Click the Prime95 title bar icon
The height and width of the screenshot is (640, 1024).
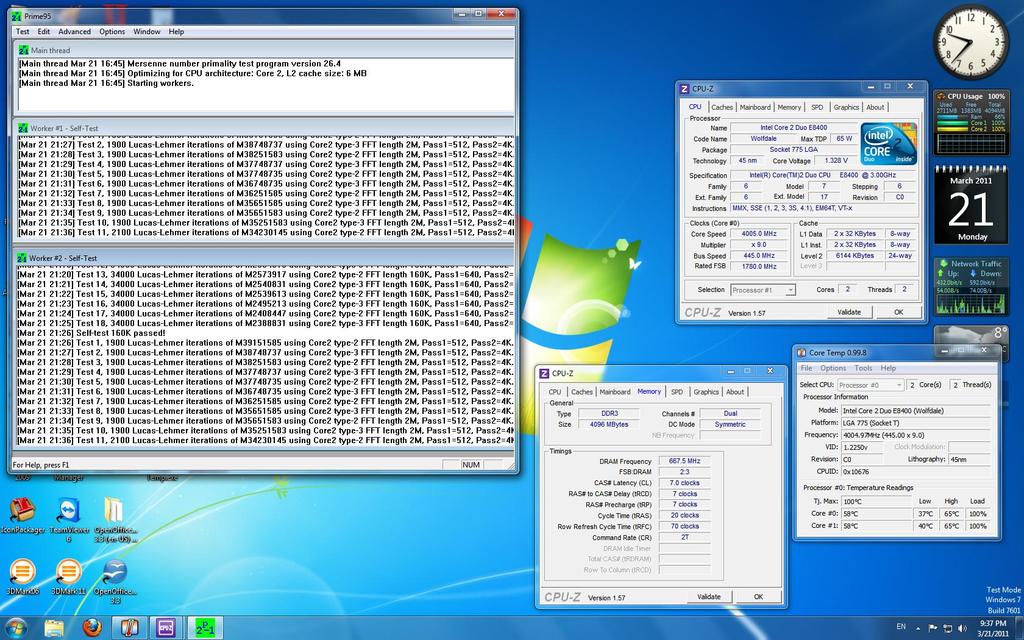[x=17, y=16]
